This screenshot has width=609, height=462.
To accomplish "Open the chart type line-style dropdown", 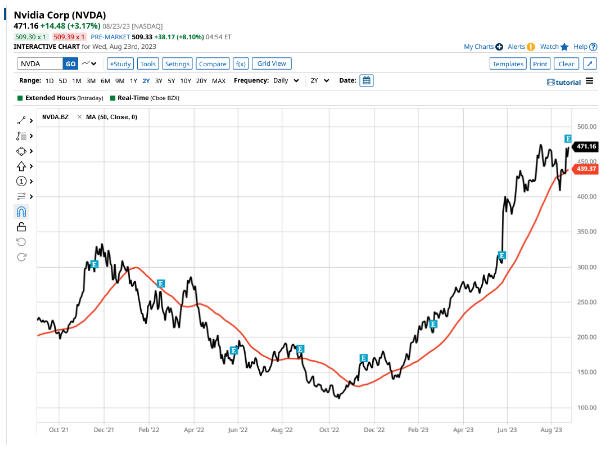I will 89,63.
